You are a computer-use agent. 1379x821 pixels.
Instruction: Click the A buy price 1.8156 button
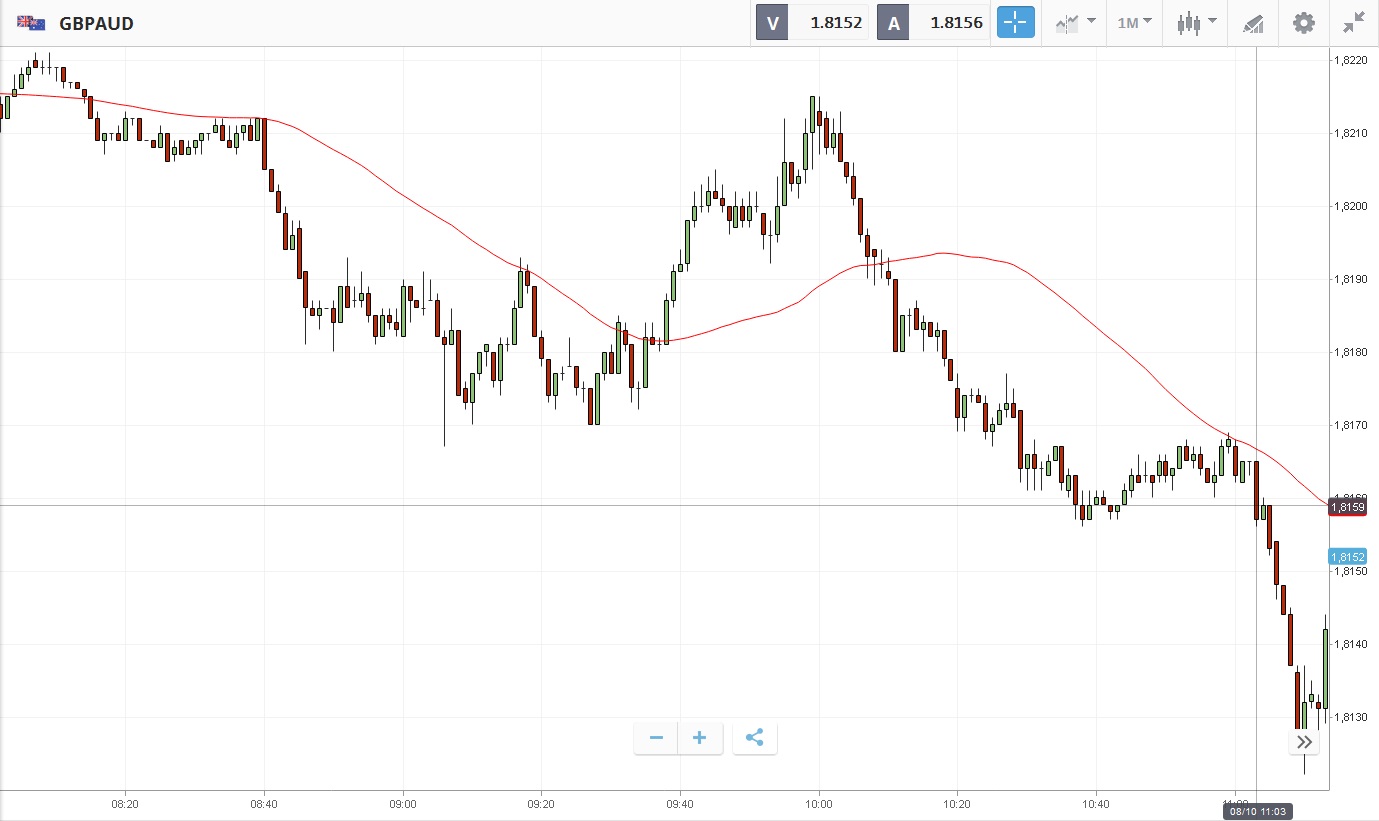click(x=933, y=22)
